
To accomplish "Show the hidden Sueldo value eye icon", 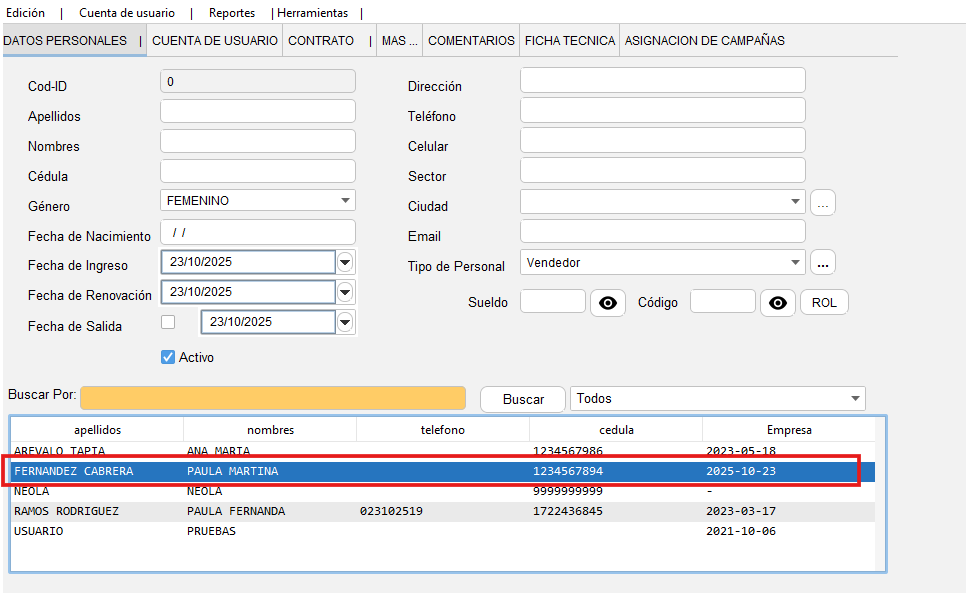I will 608,303.
